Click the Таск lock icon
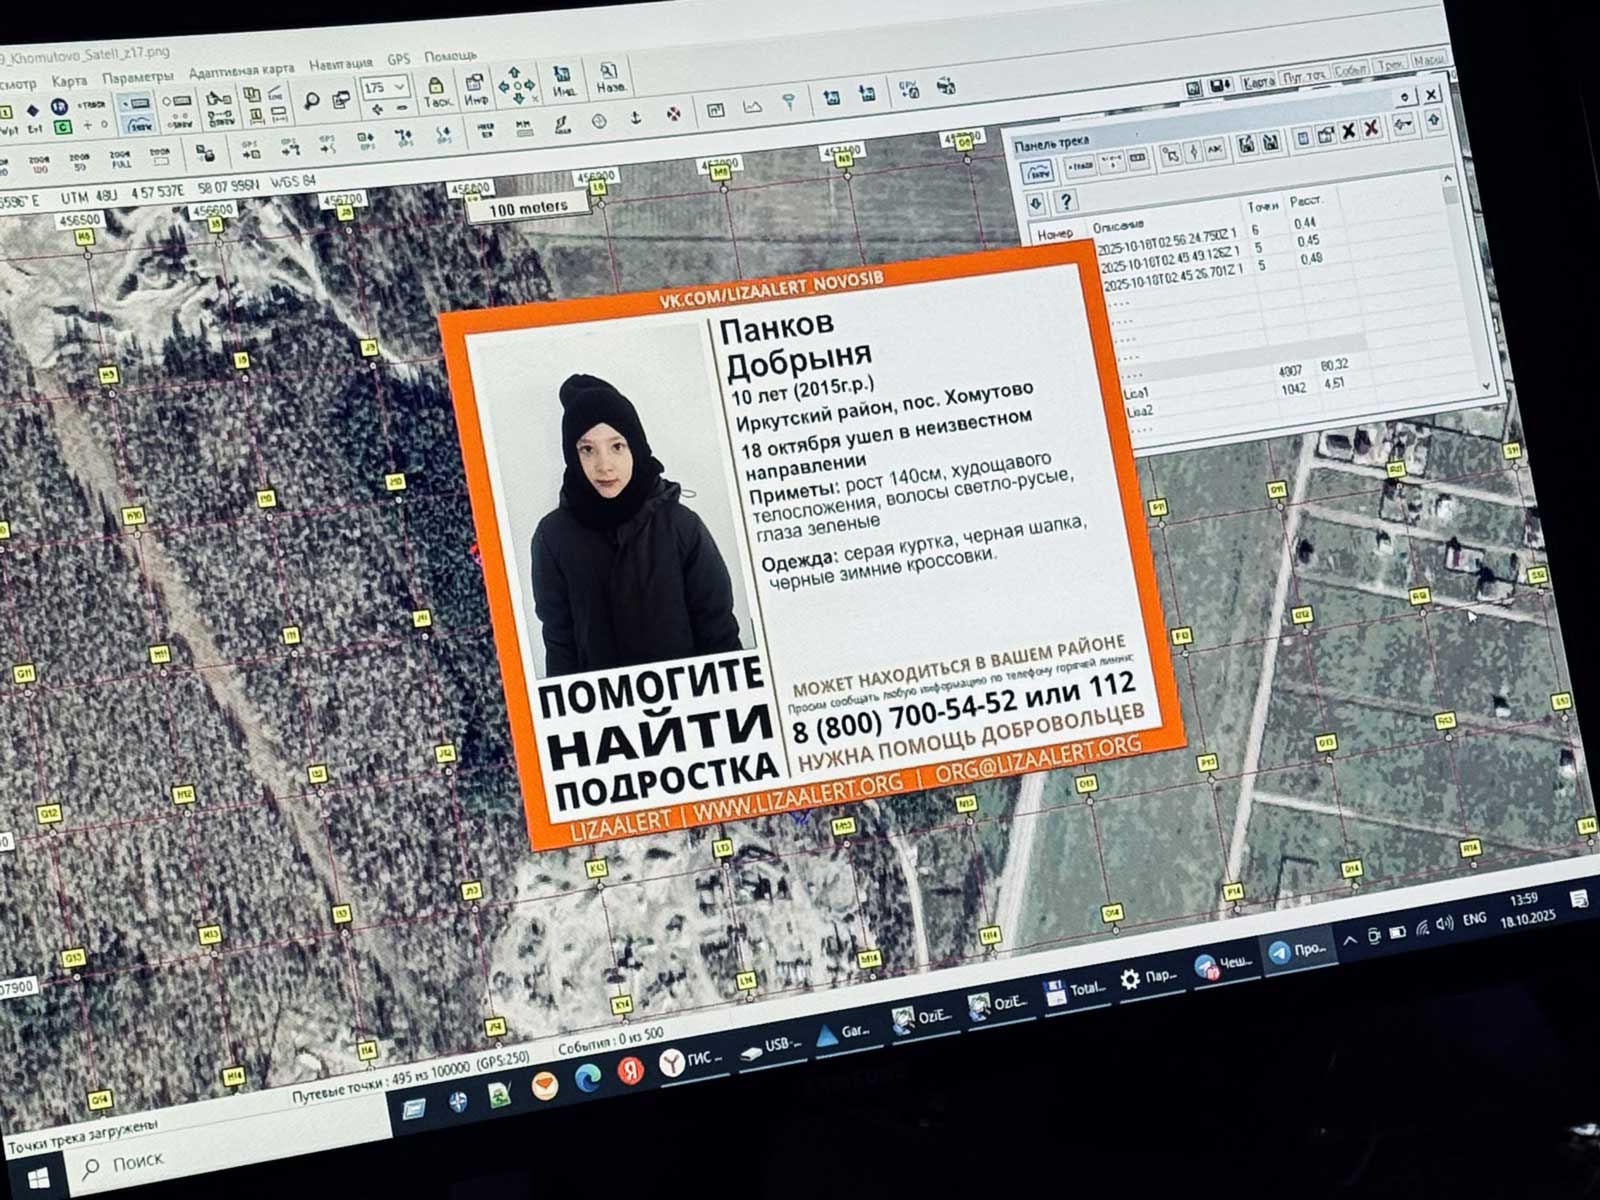Viewport: 1600px width, 1200px height. [437, 92]
